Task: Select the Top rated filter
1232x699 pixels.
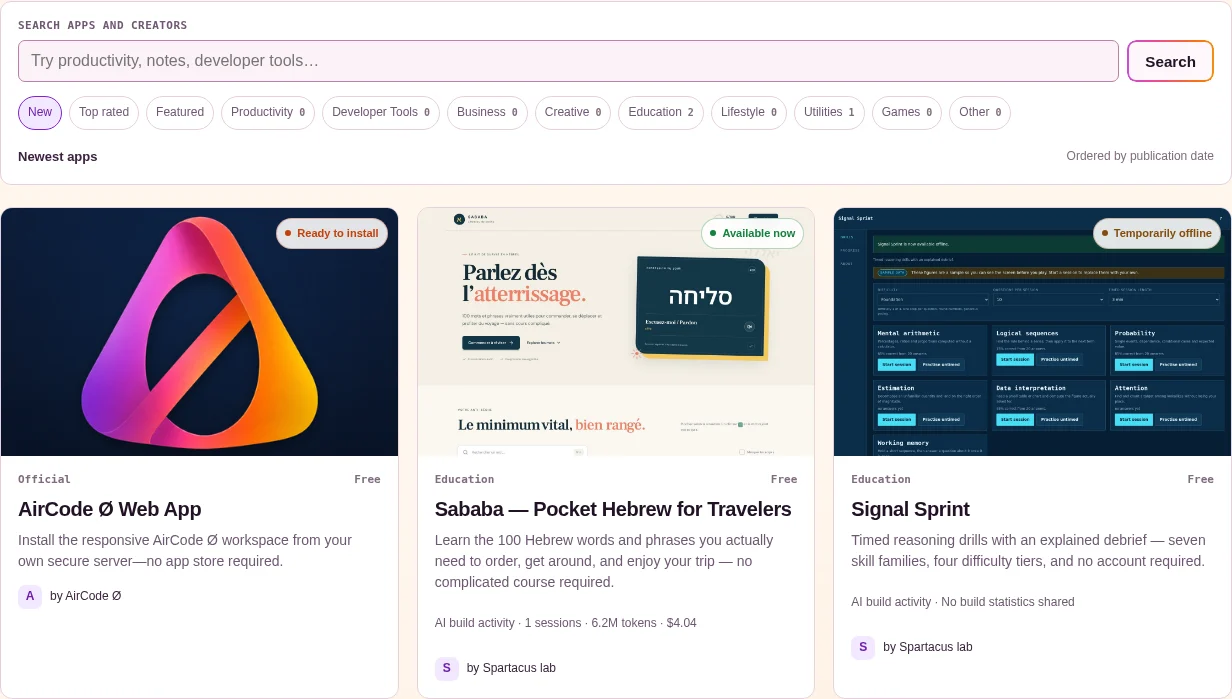Action: (104, 112)
